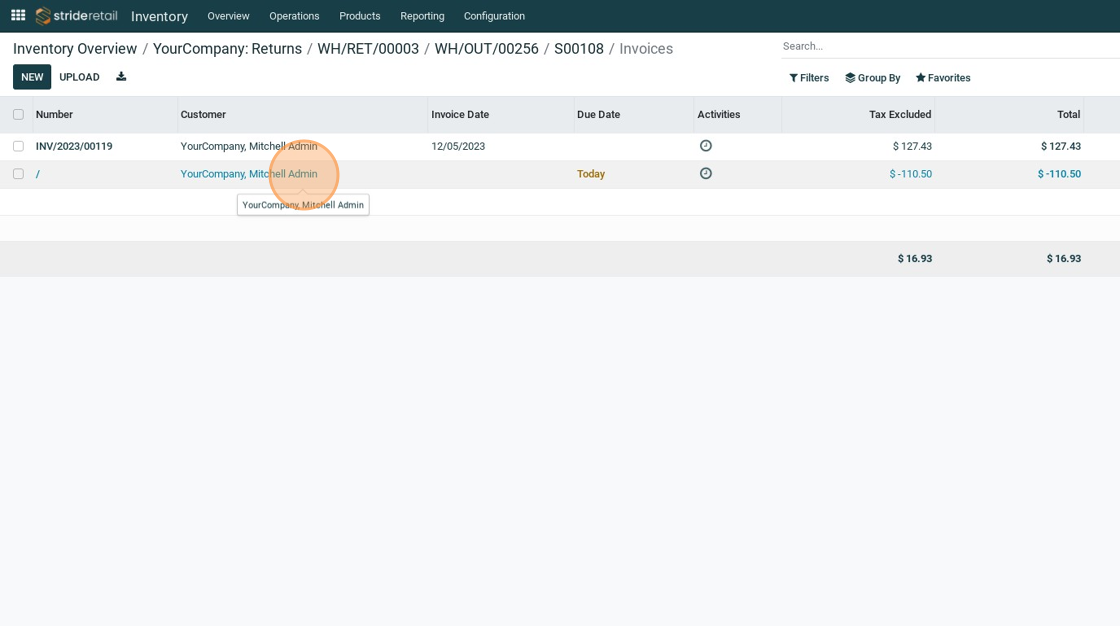Open the apps grid menu icon
The height and width of the screenshot is (626, 1120).
19,15
